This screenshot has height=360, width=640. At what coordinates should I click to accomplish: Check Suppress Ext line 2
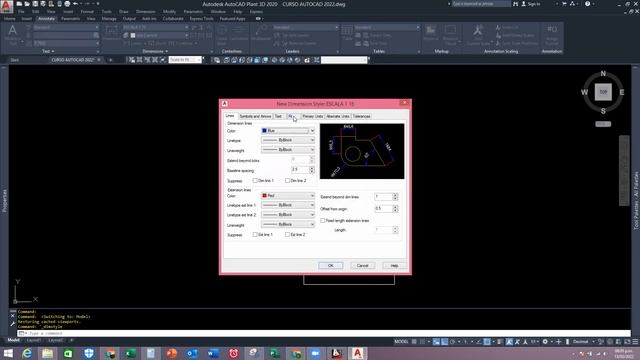287,235
